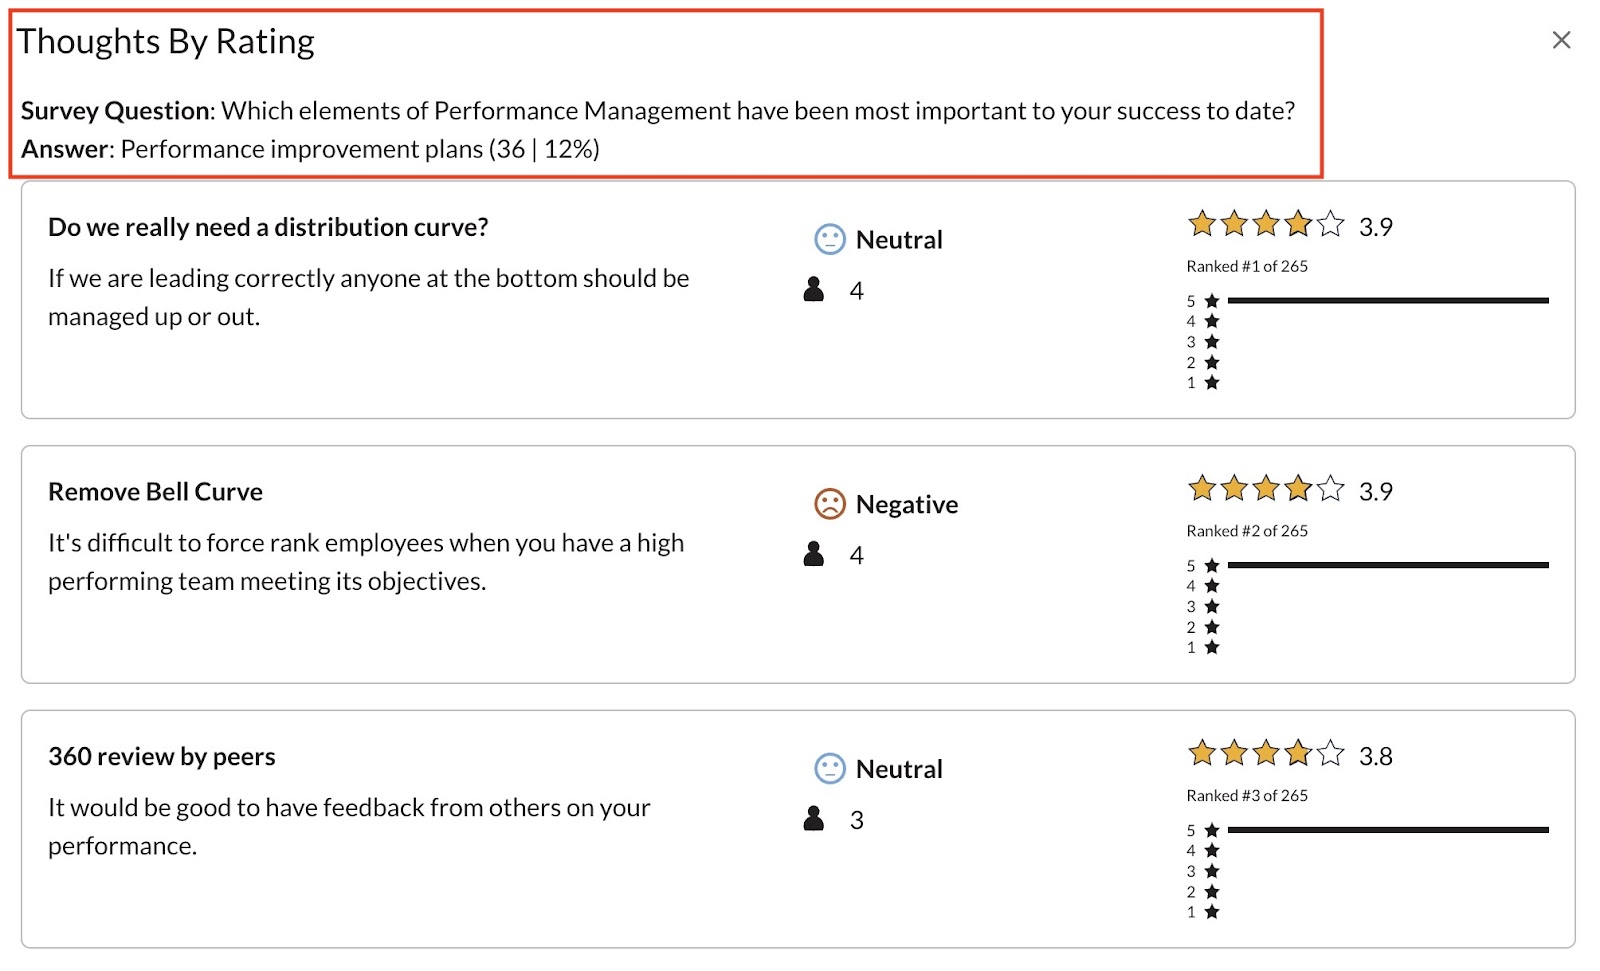This screenshot has height=971, width=1600.
Task: Open the 'Do we really need a distribution curve?' thought
Action: click(x=268, y=227)
